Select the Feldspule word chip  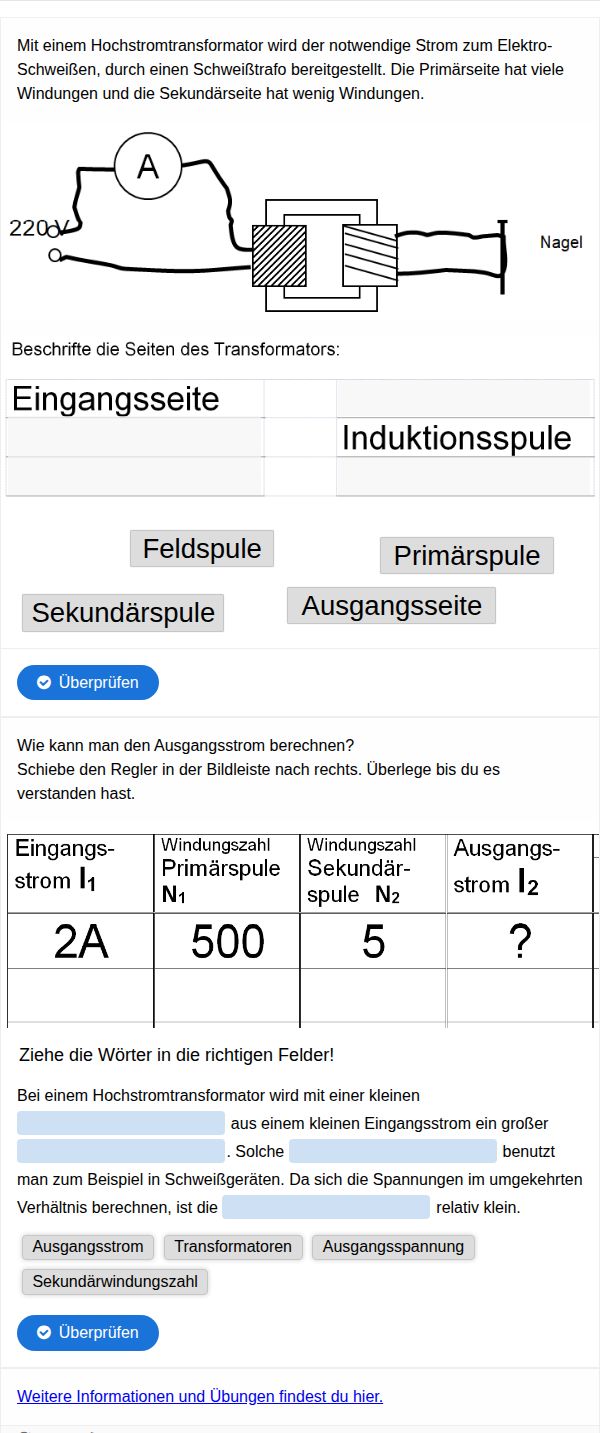click(x=202, y=548)
